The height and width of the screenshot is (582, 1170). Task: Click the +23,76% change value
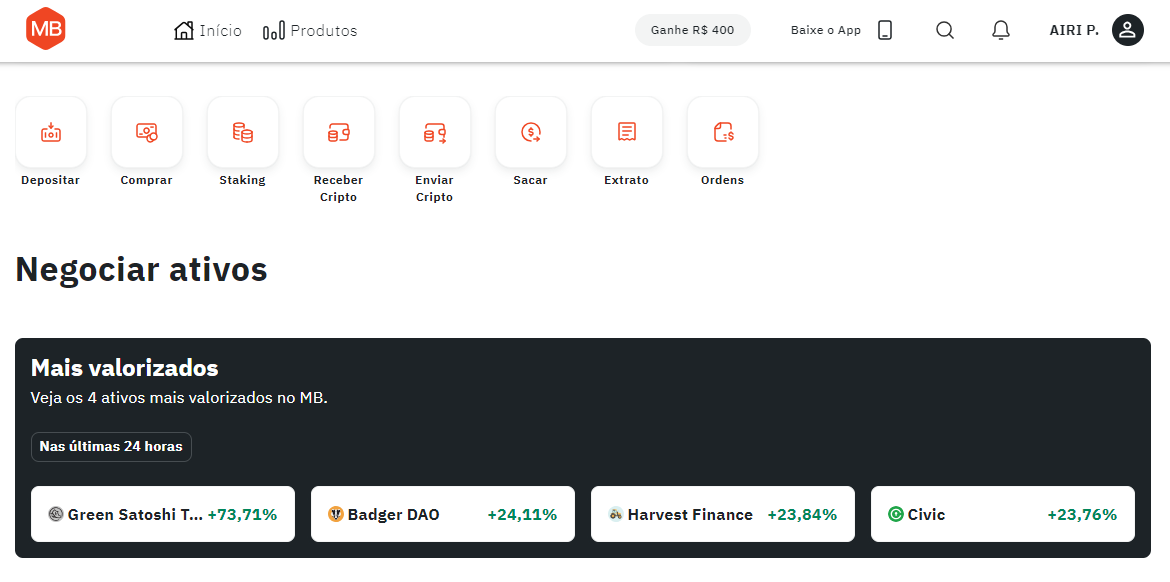pyautogui.click(x=1082, y=515)
